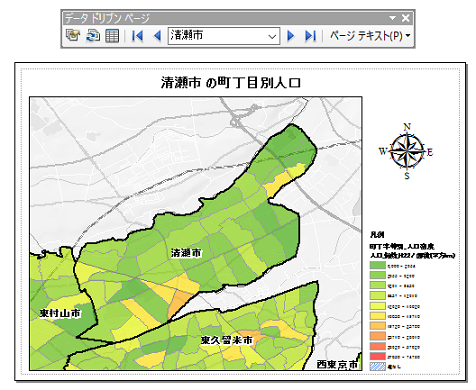Screen dimensions: 476x390
Task: Open the index layer attribute table icon
Action: (x=112, y=36)
